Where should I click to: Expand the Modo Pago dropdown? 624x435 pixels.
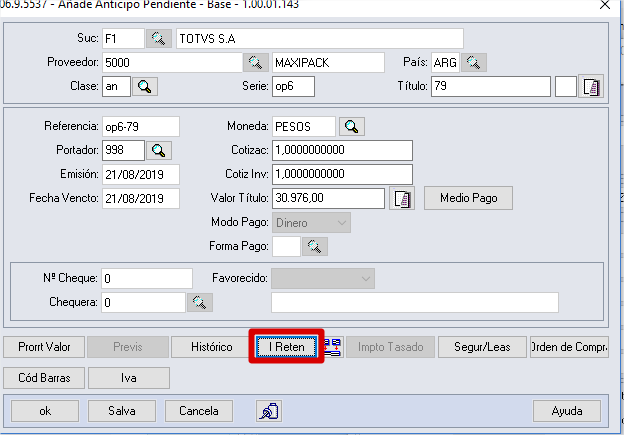point(311,222)
